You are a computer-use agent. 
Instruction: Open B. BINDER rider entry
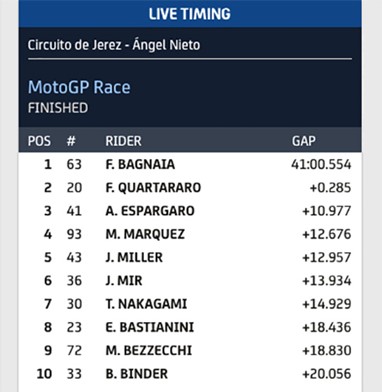(x=137, y=374)
